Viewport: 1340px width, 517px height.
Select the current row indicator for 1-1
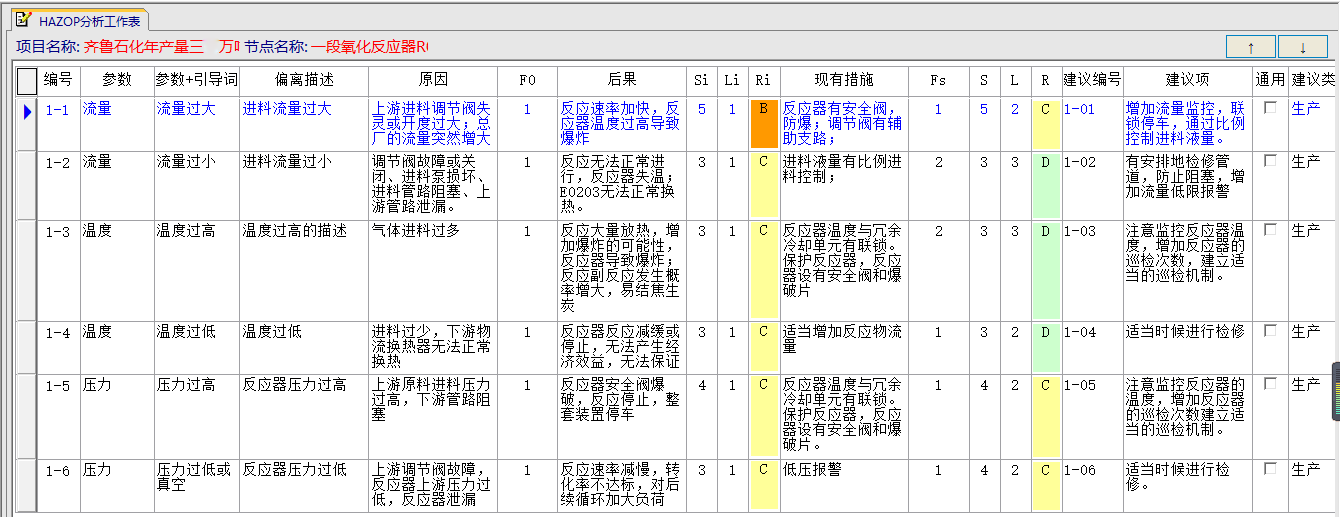(x=27, y=124)
